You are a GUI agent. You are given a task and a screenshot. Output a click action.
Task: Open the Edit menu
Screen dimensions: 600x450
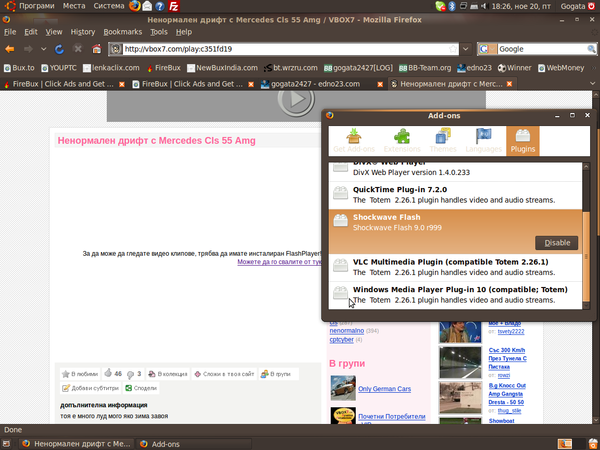click(31, 32)
